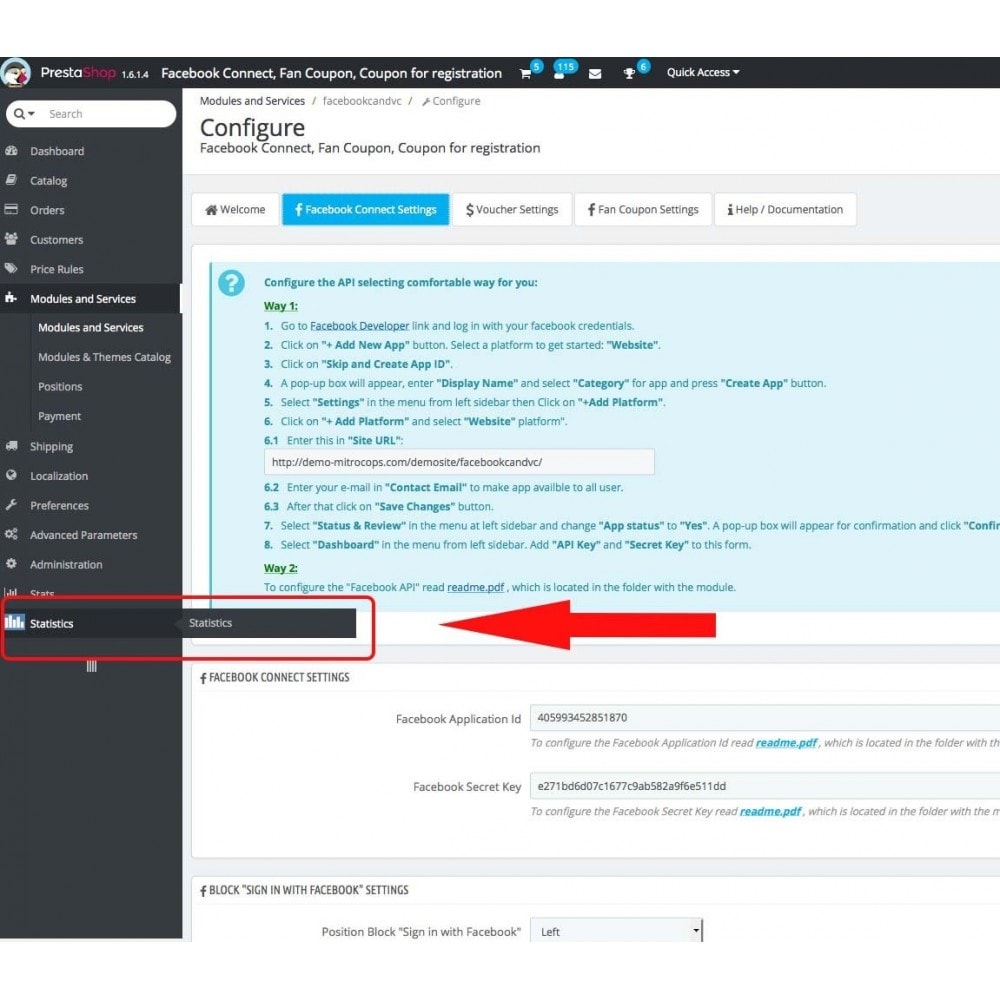Click the Administration gear icon

point(11,564)
